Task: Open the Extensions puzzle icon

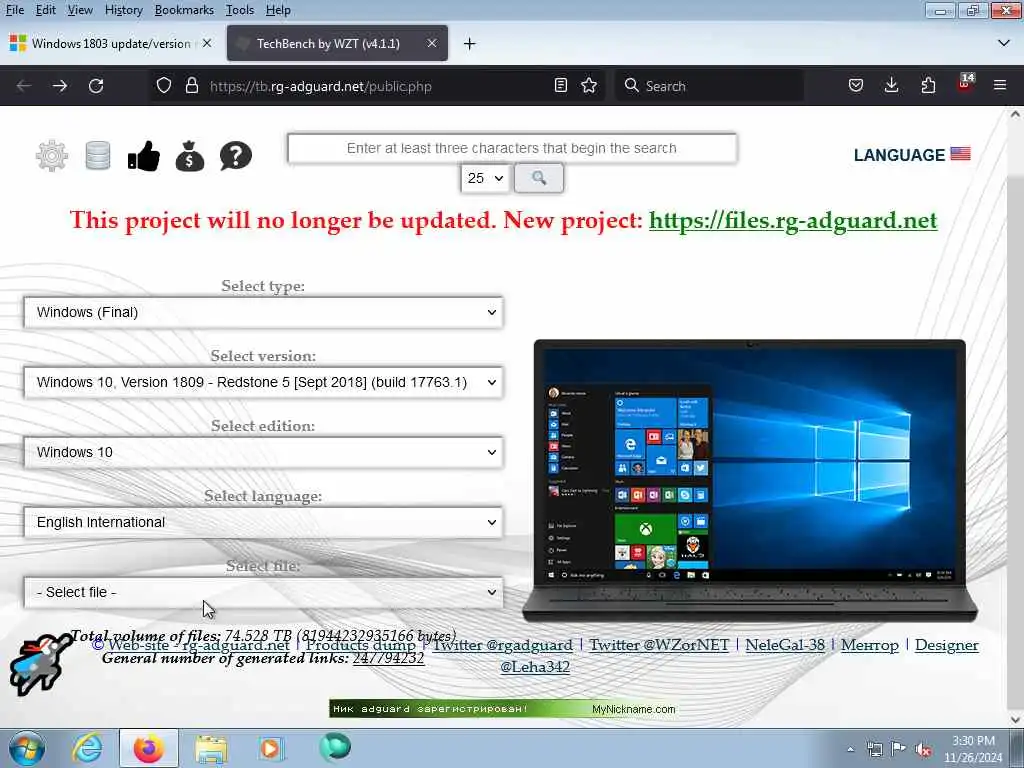Action: click(x=928, y=86)
